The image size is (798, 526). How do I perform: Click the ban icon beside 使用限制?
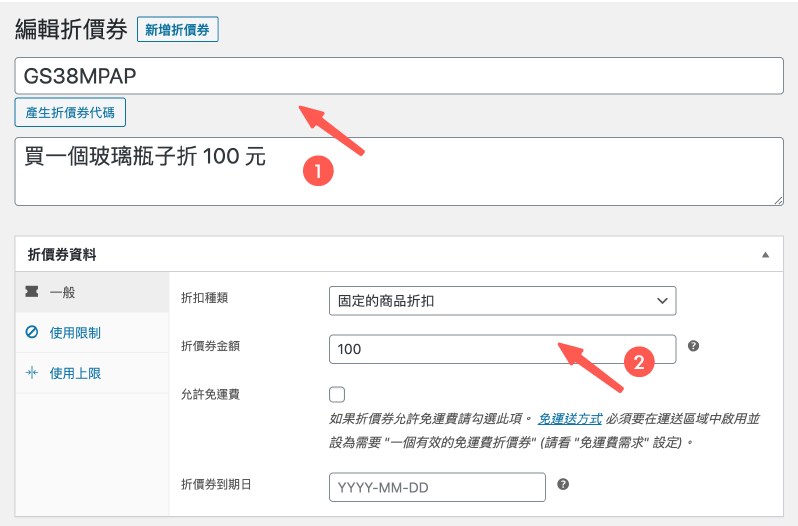click(x=32, y=332)
